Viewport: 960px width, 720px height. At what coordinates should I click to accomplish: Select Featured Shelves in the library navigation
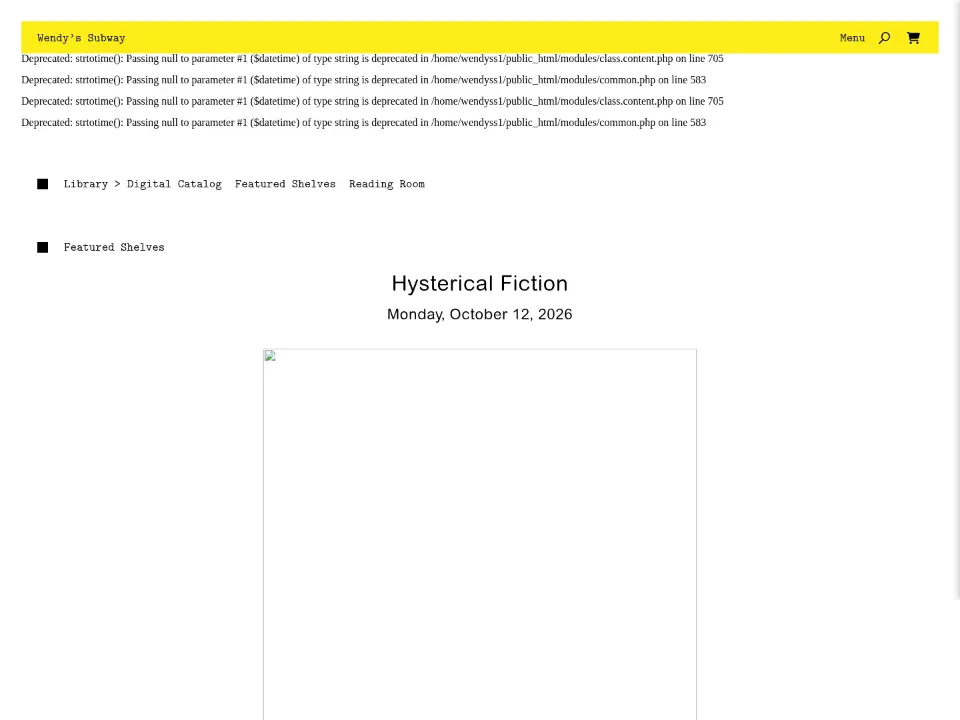[285, 184]
